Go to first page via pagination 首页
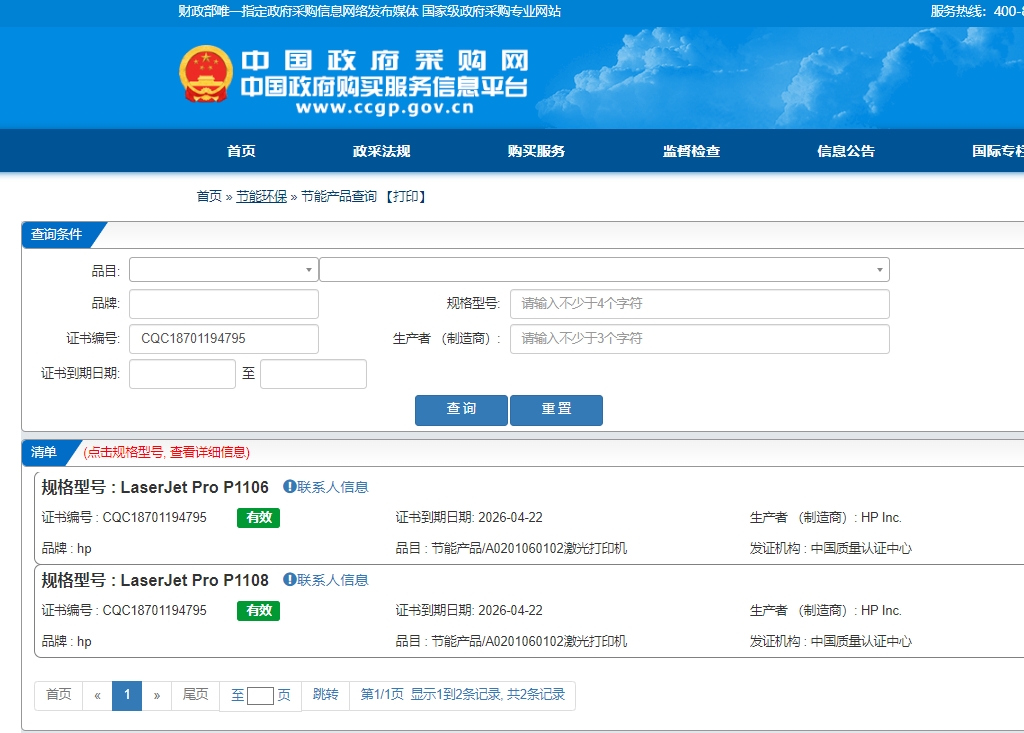 coord(59,694)
